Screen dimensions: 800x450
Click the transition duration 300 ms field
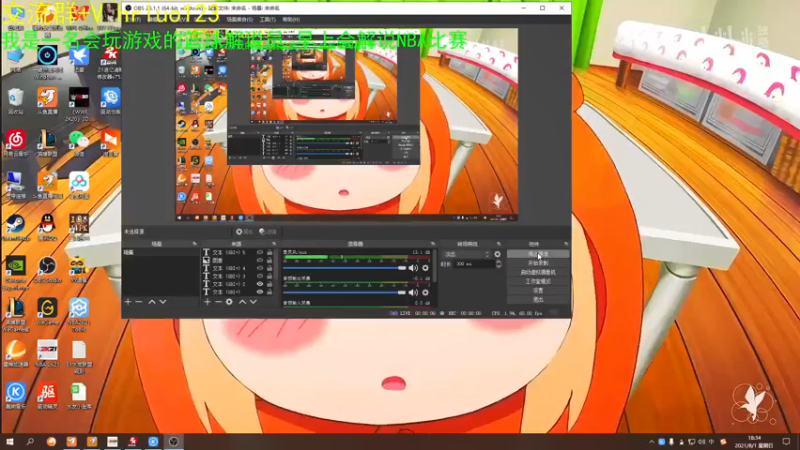tap(474, 264)
